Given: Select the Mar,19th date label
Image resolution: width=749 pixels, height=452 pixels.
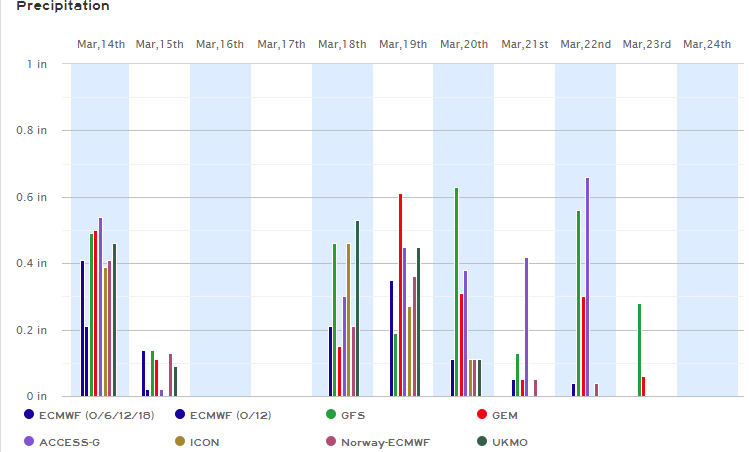Looking at the screenshot, I should coord(403,44).
